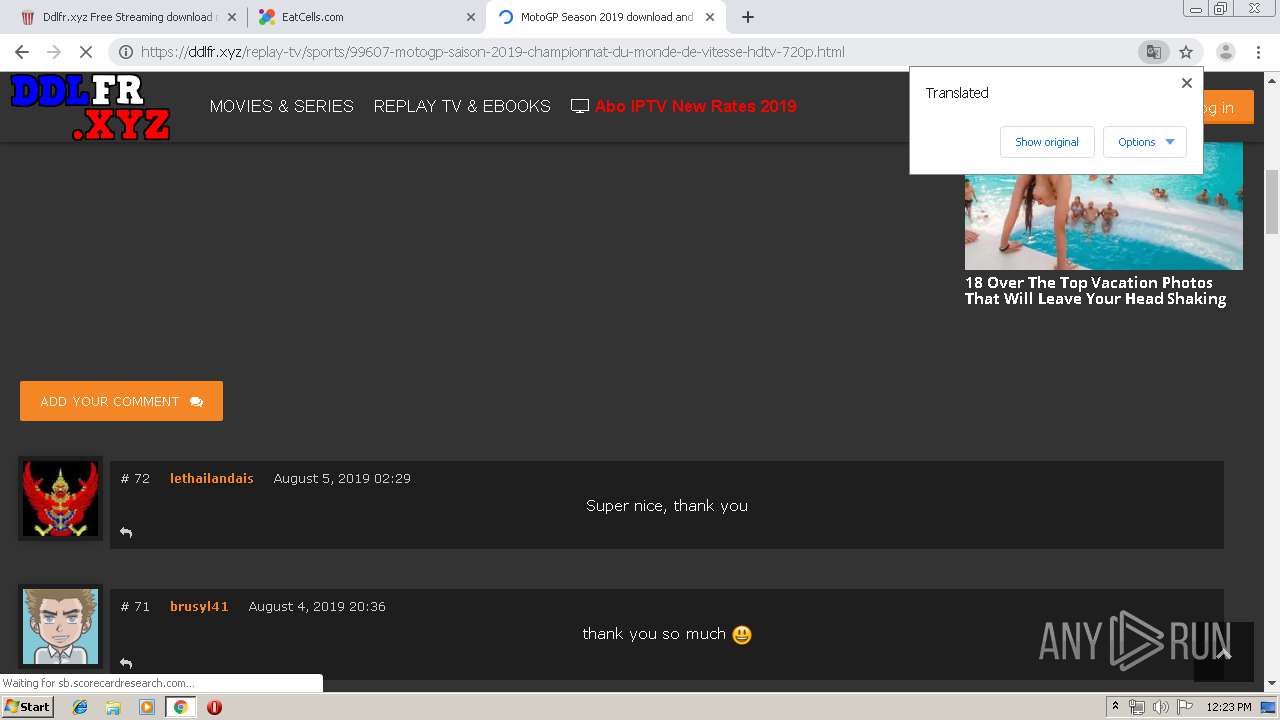Click the Google Translate icon in address bar
The height and width of the screenshot is (720, 1280).
[x=1153, y=52]
